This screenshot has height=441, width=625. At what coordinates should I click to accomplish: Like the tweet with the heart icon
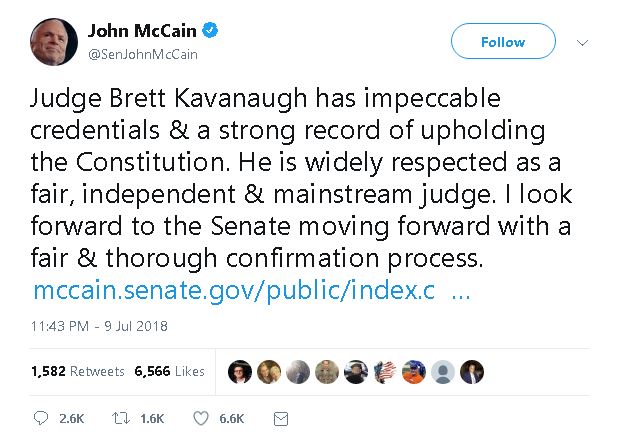coord(200,418)
